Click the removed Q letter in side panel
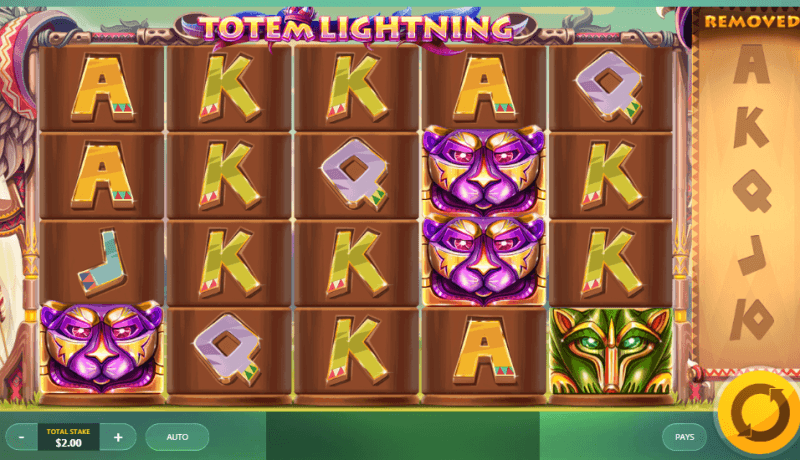Viewport: 800px width, 460px height. point(753,190)
